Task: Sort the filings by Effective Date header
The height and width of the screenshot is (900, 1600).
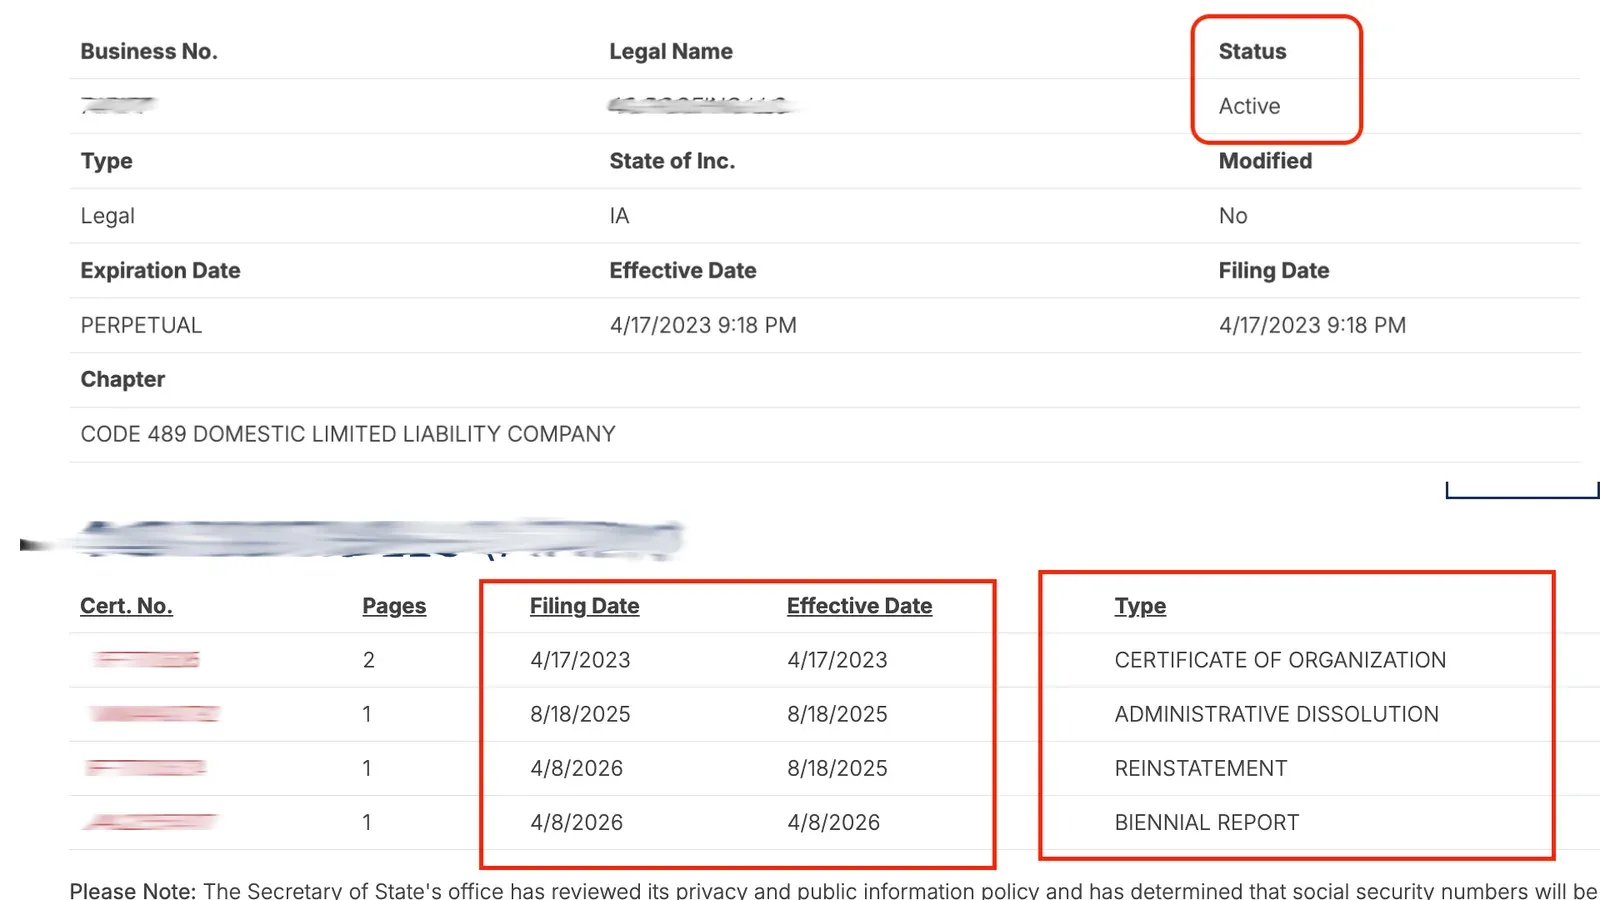Action: (859, 606)
